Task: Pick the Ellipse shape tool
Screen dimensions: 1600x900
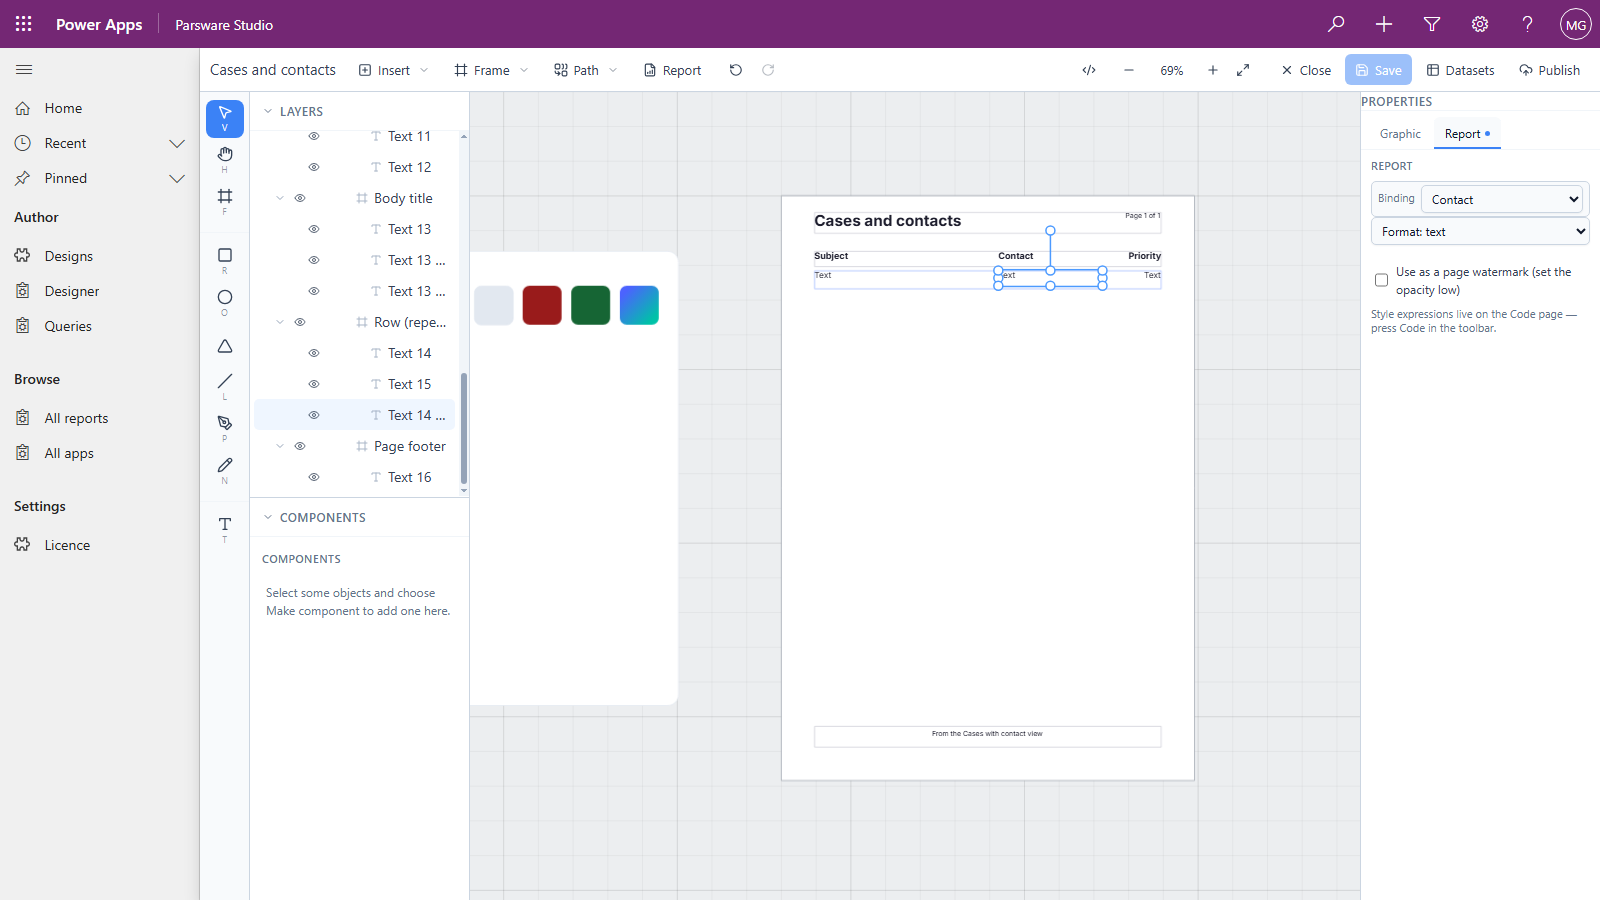Action: point(225,302)
